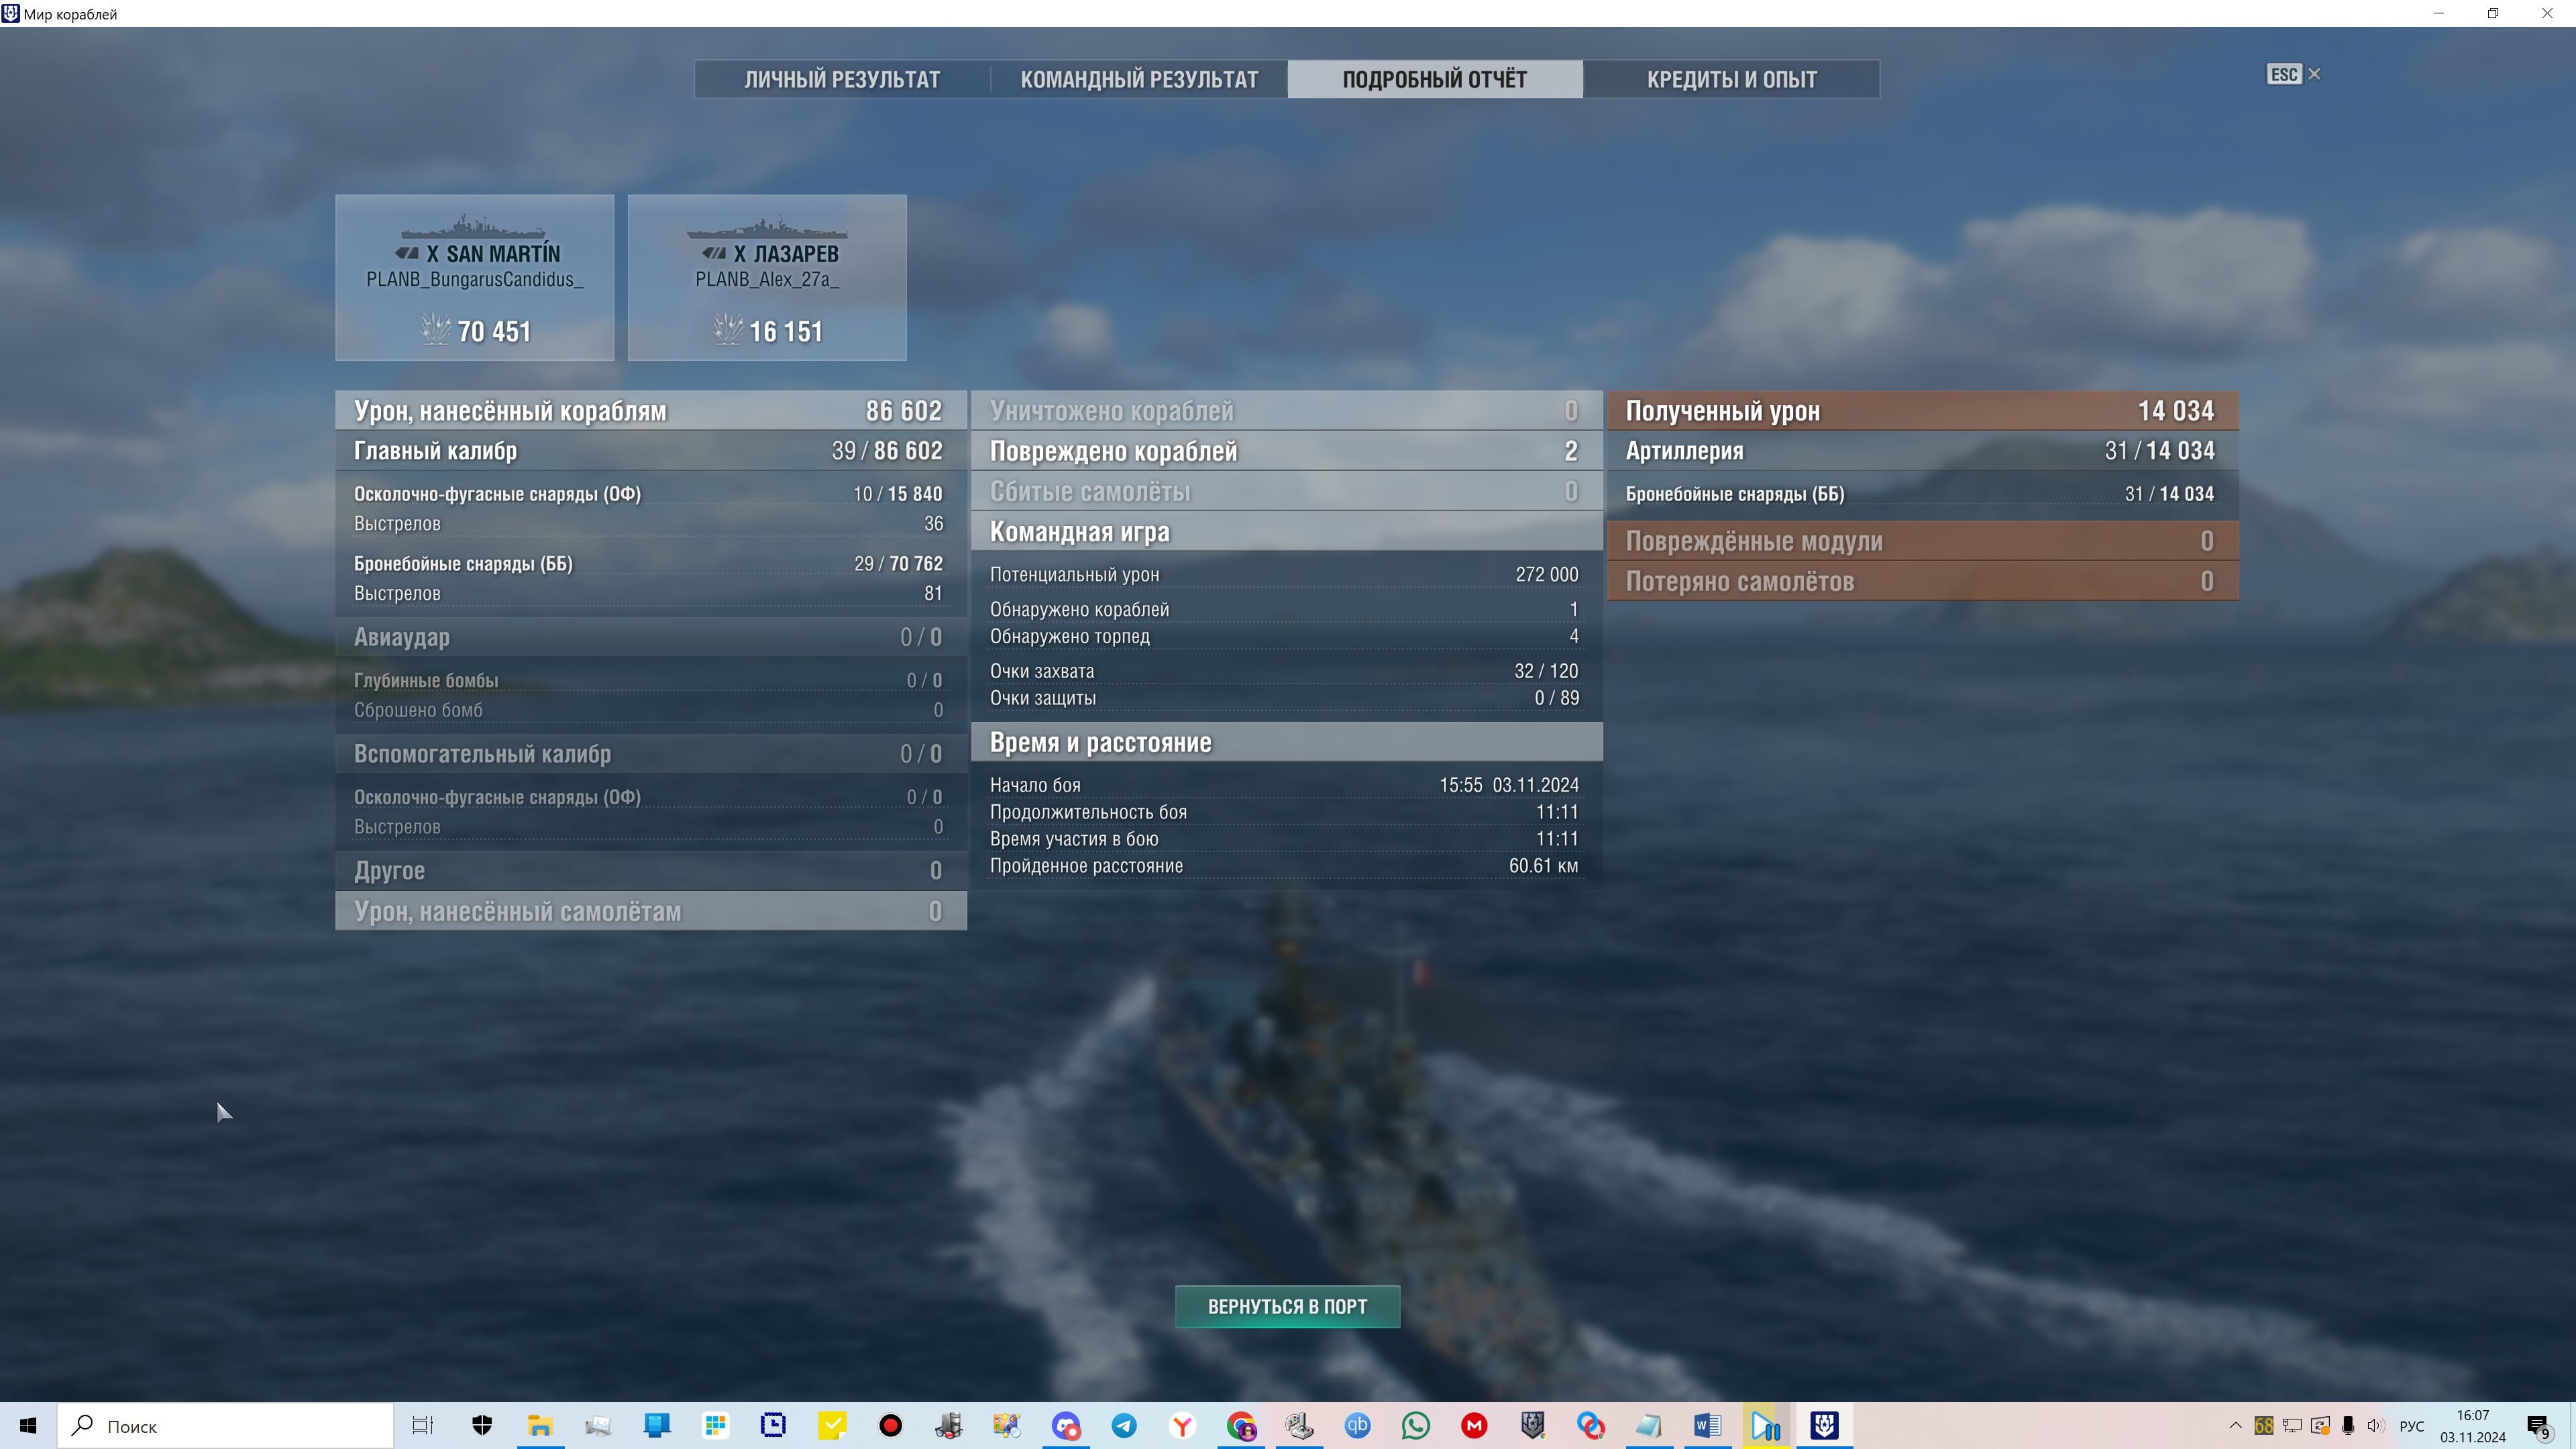Screen dimensions: 2576x1449
Task: Click ВЕРНУТЬСЯ В ПОРТ button
Action: point(1287,1306)
